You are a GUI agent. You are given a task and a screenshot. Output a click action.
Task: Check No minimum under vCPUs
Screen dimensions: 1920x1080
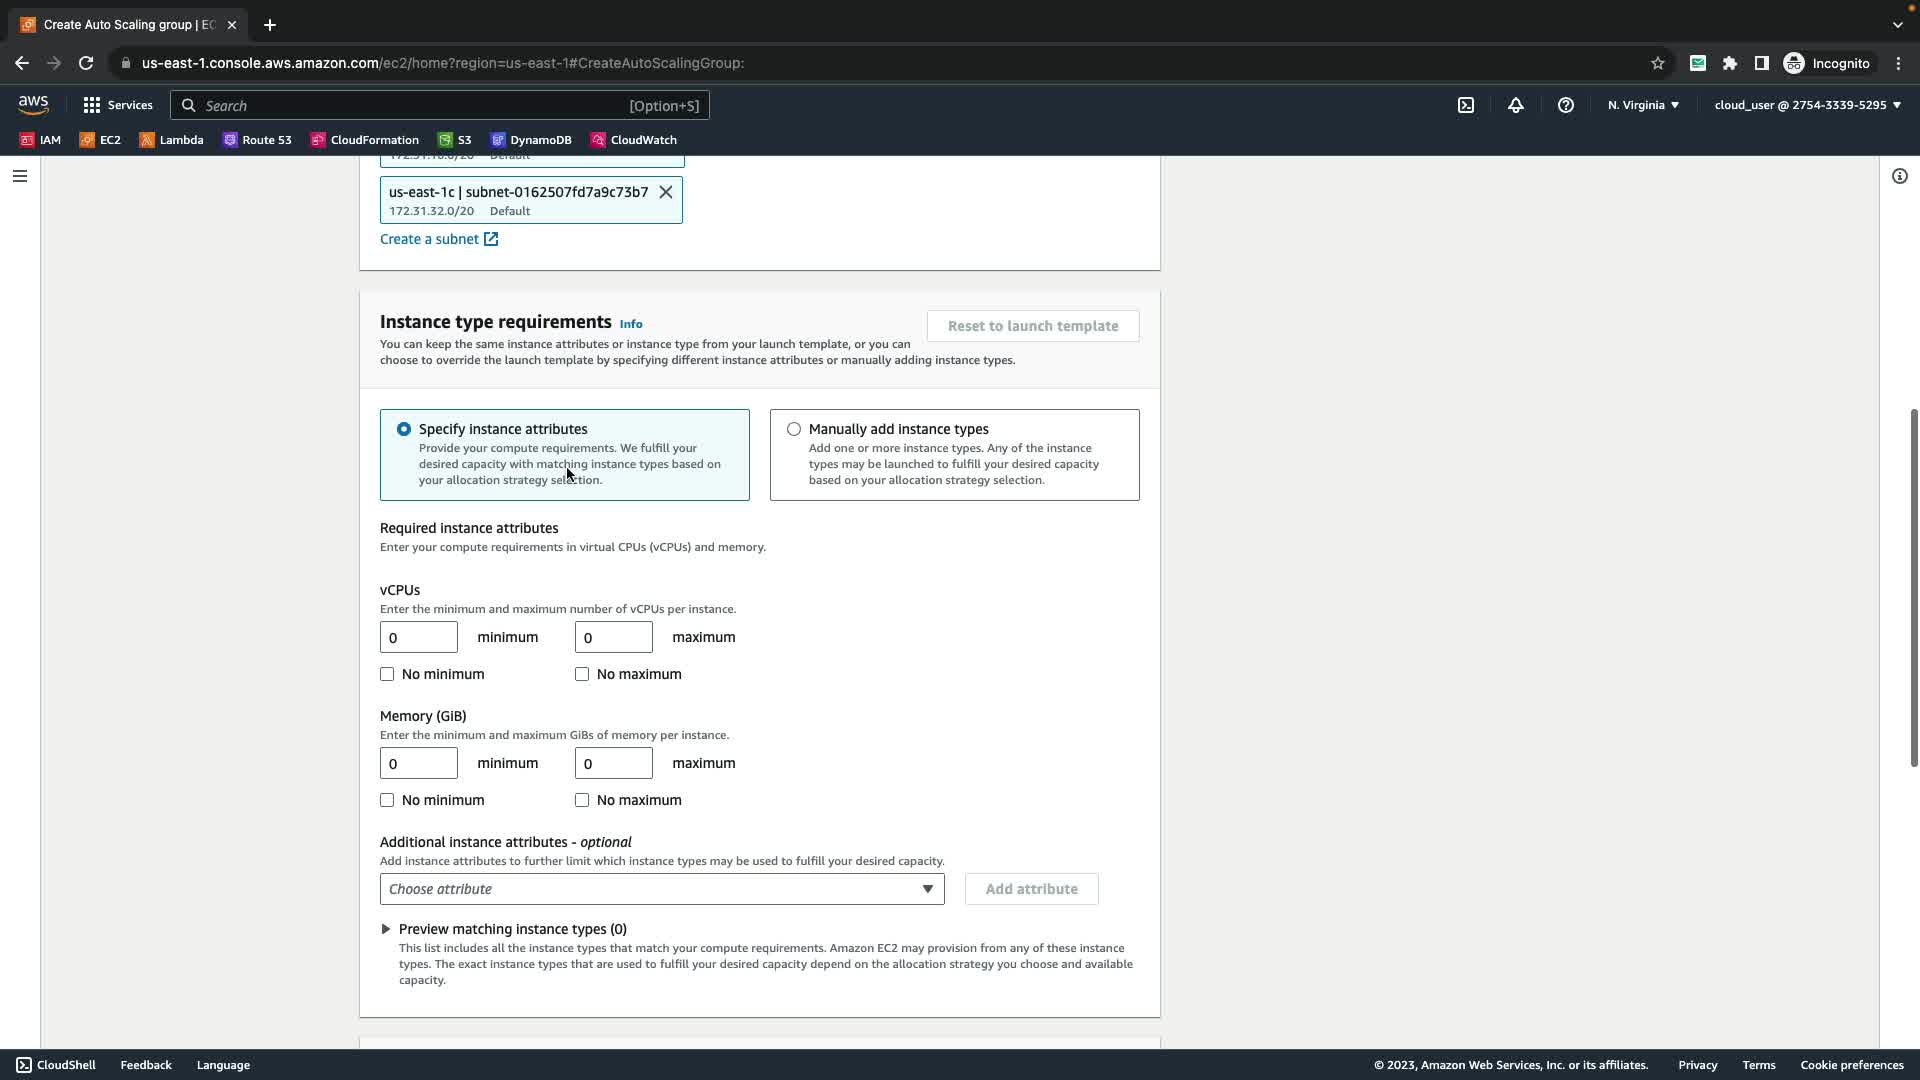pos(387,674)
